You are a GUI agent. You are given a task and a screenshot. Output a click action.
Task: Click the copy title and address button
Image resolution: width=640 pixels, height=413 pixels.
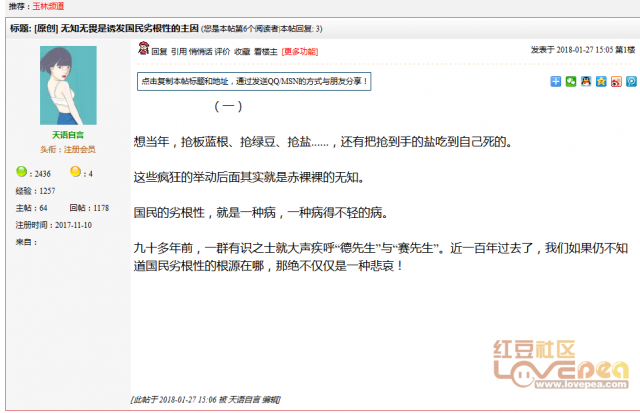point(254,81)
